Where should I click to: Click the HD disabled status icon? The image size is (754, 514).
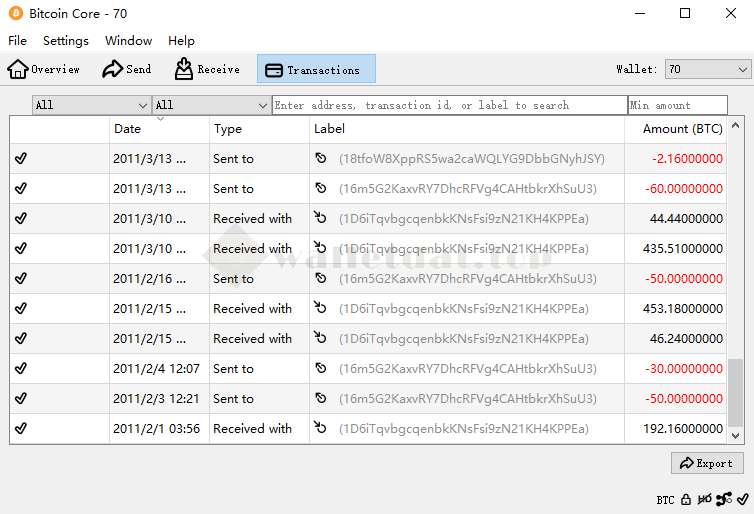coord(705,499)
